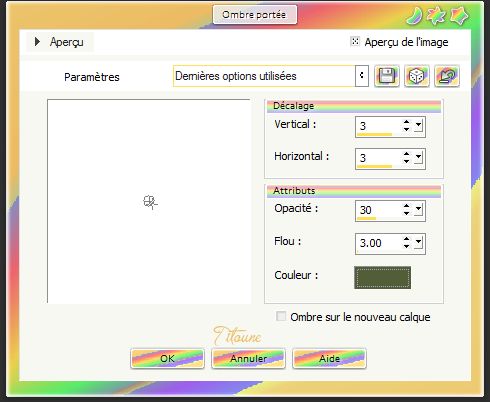Expand the Aperçu preview triangle
The image size is (490, 402).
[37, 42]
